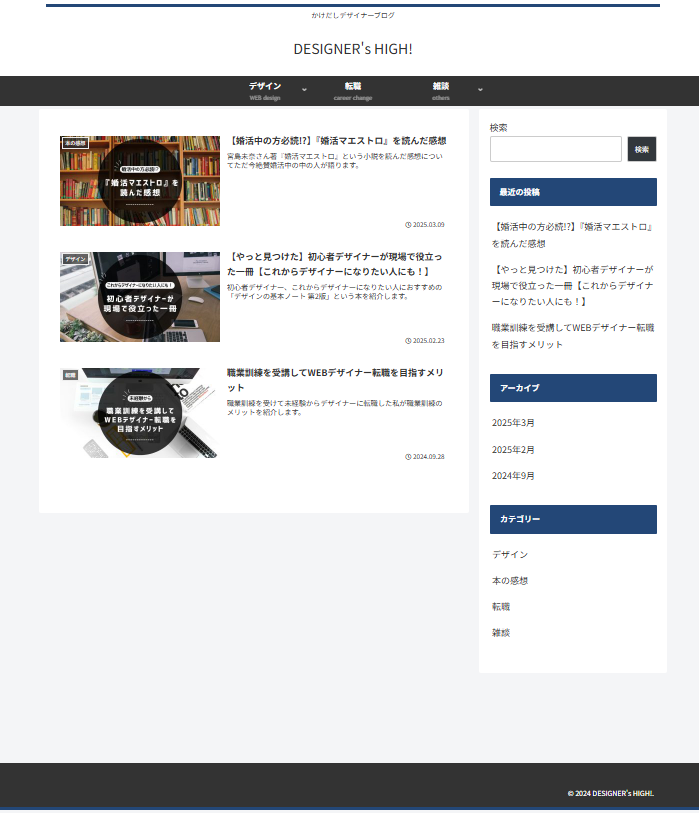Open the 【婚活中の方必読!?】 article title in main list

[x=337, y=141]
